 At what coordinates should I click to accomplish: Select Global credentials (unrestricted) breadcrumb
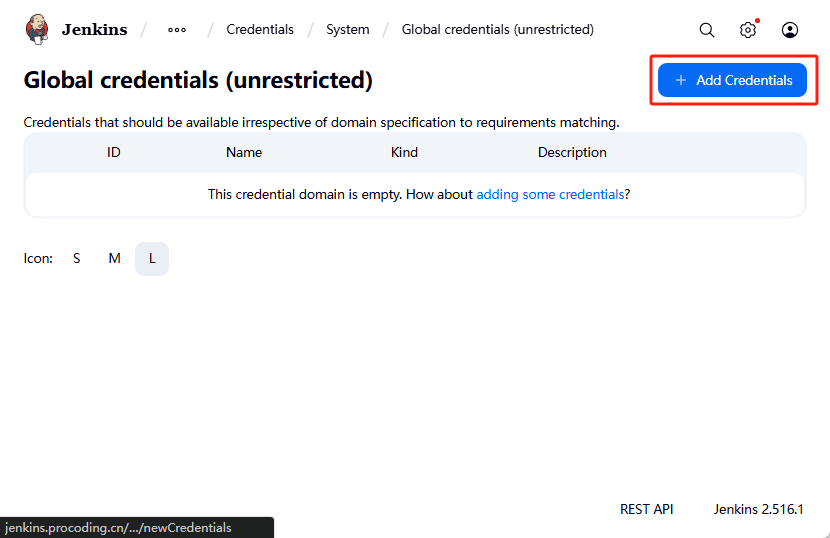pos(497,30)
